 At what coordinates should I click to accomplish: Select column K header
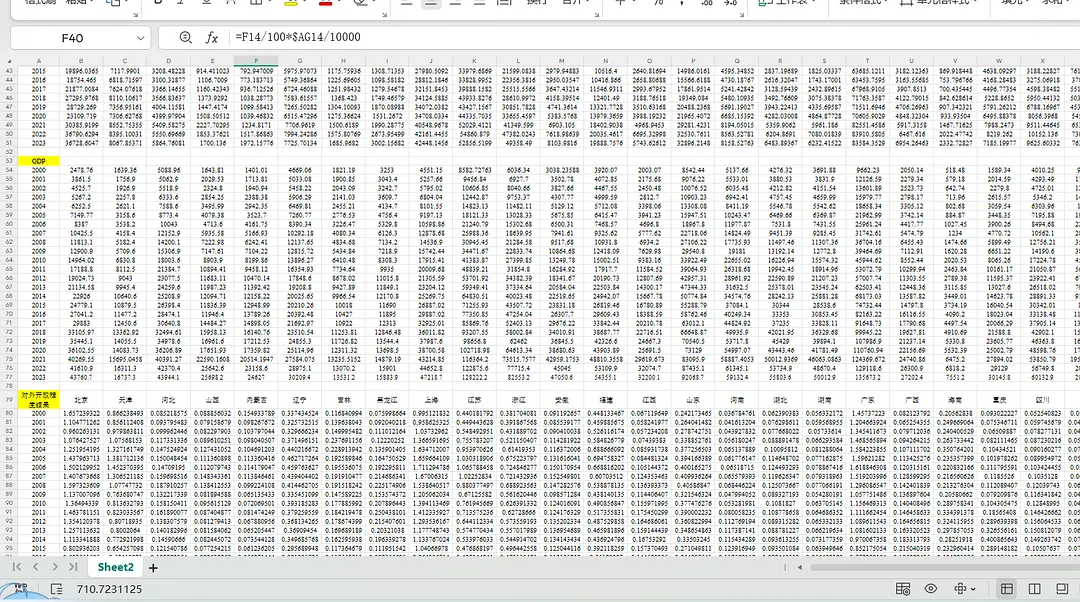pyautogui.click(x=475, y=61)
